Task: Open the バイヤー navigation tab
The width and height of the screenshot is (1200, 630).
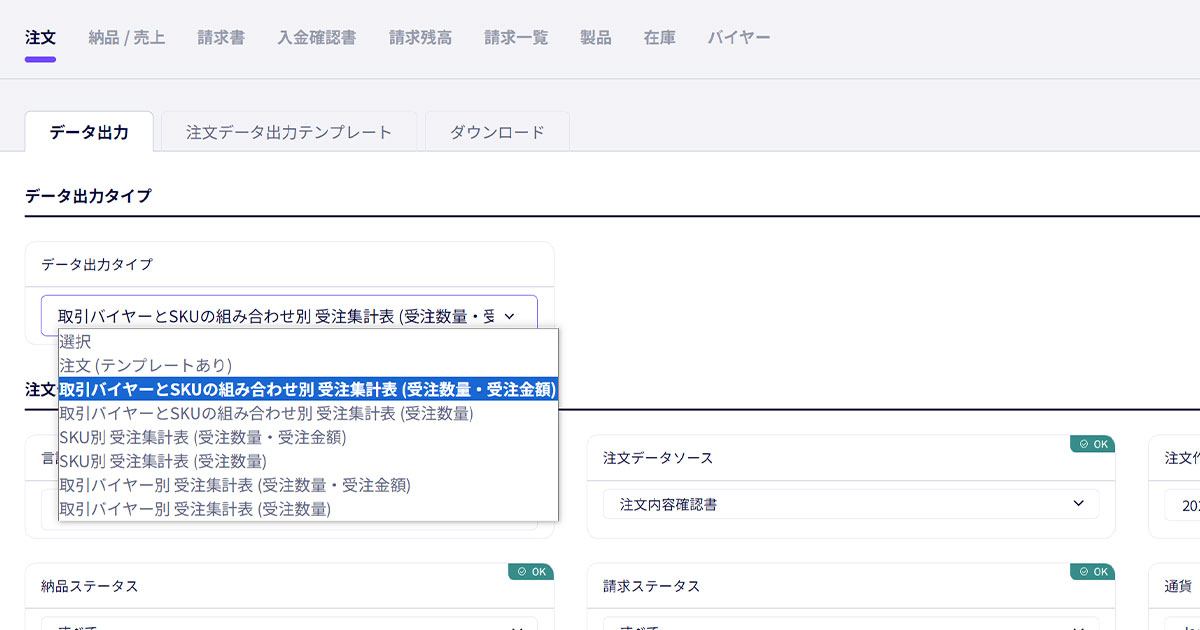Action: pyautogui.click(x=739, y=38)
